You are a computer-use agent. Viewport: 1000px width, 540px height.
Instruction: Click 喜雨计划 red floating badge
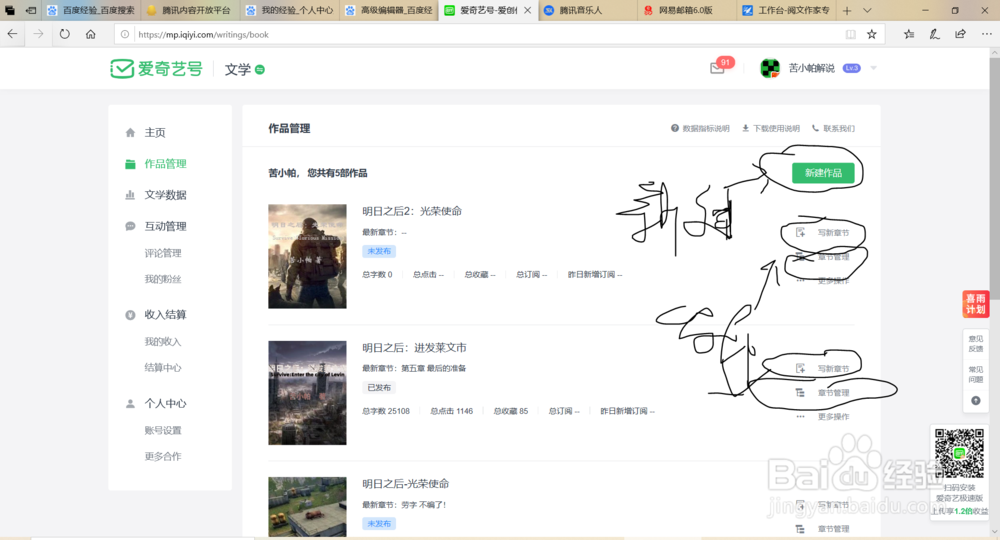click(975, 304)
